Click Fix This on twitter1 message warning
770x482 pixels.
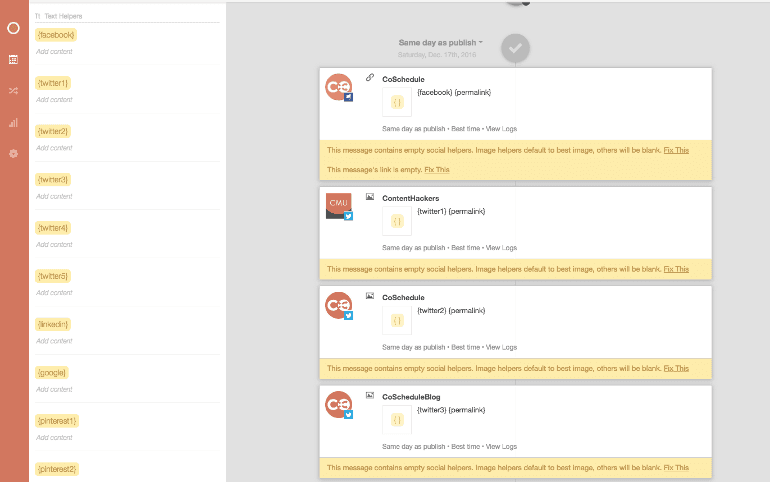coord(676,269)
